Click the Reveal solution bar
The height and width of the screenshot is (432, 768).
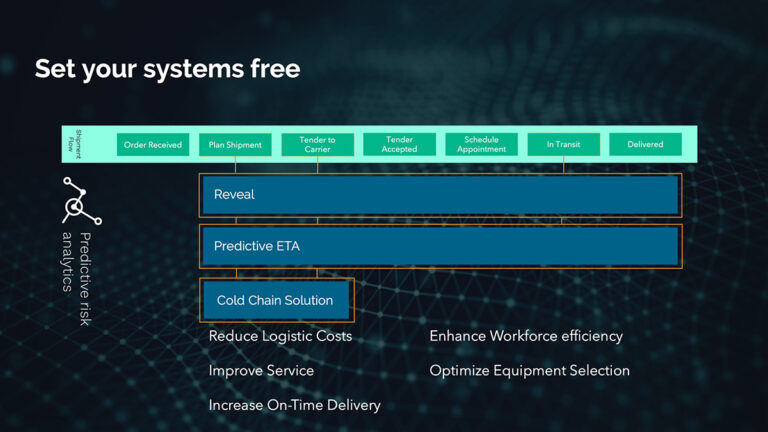pyautogui.click(x=440, y=195)
